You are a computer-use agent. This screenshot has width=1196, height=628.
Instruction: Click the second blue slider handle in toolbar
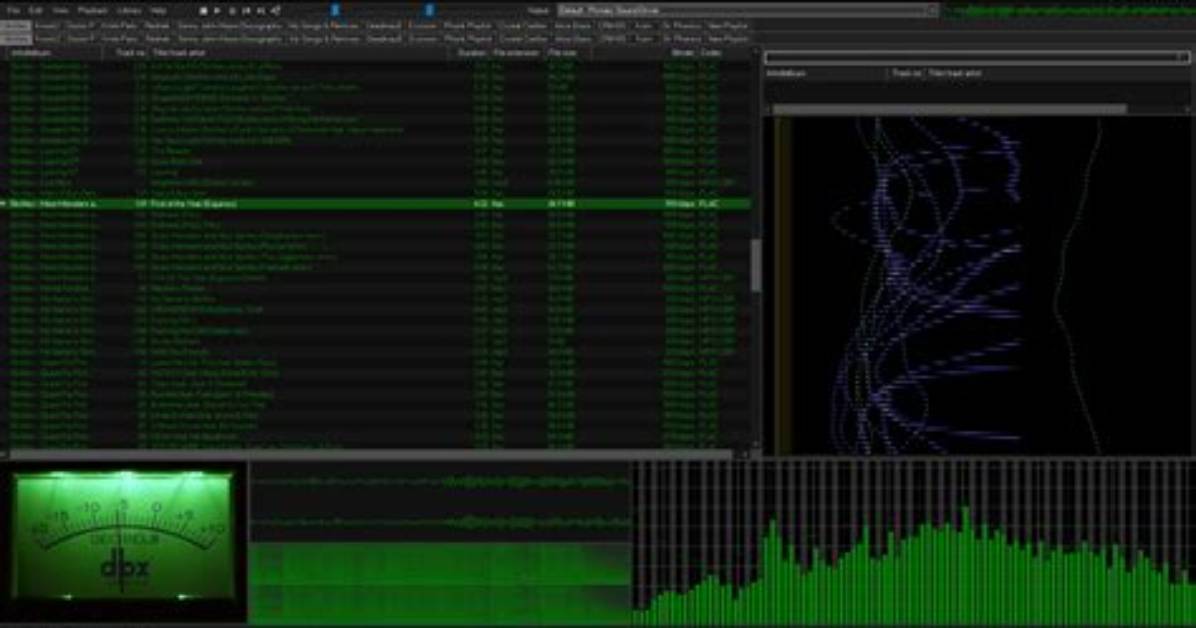pyautogui.click(x=429, y=11)
